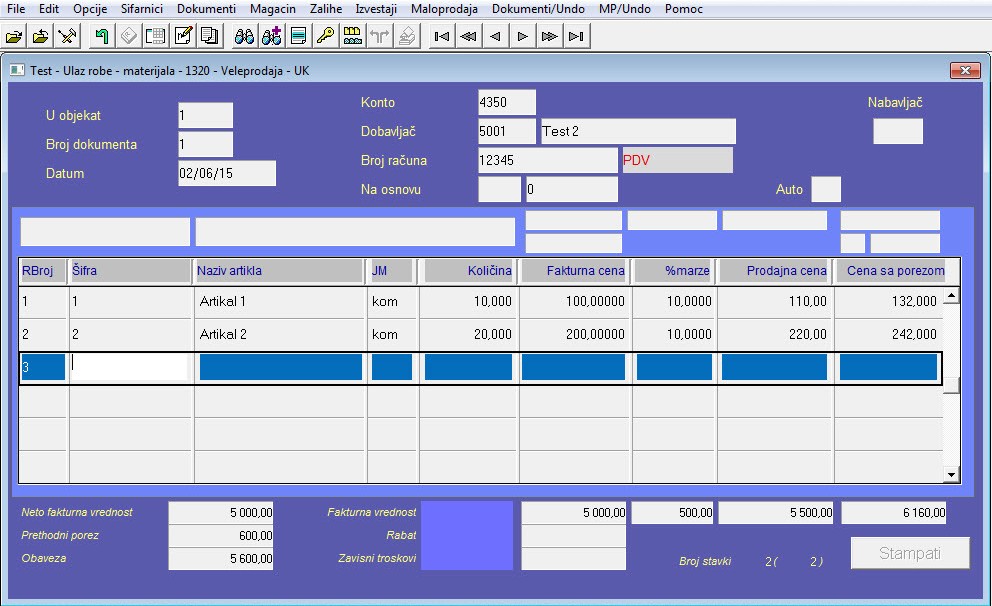Viewport: 992px width, 606px height.
Task: Click the copy documents icon
Action: [209, 36]
